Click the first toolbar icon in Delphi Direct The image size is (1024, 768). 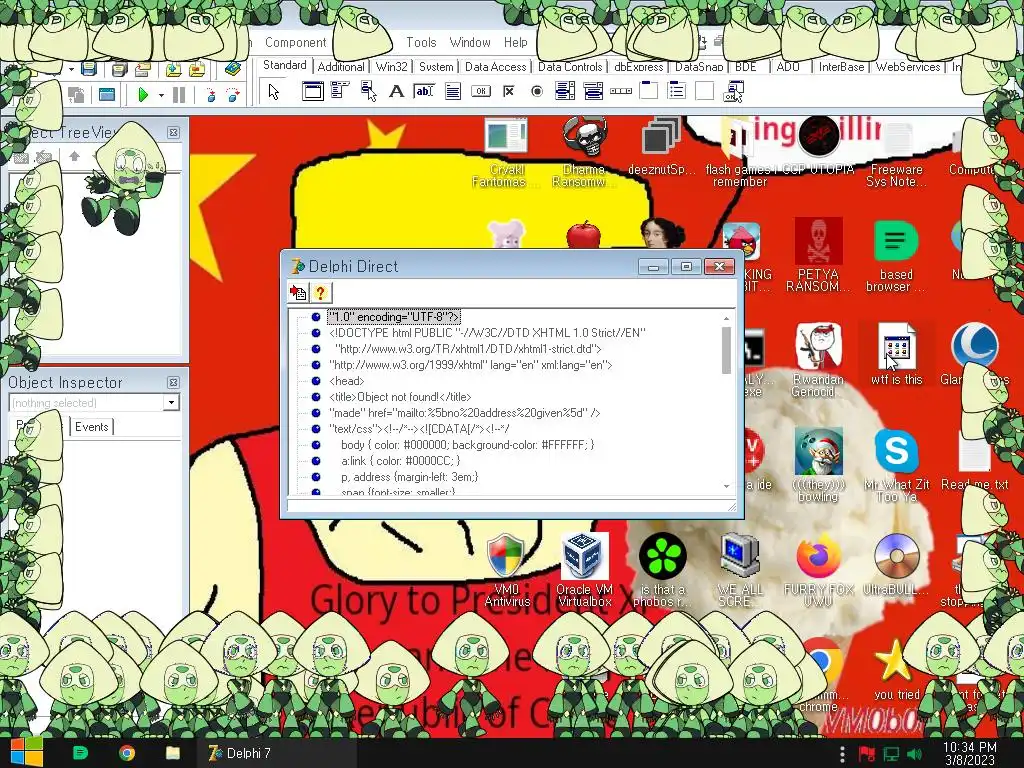coord(298,293)
